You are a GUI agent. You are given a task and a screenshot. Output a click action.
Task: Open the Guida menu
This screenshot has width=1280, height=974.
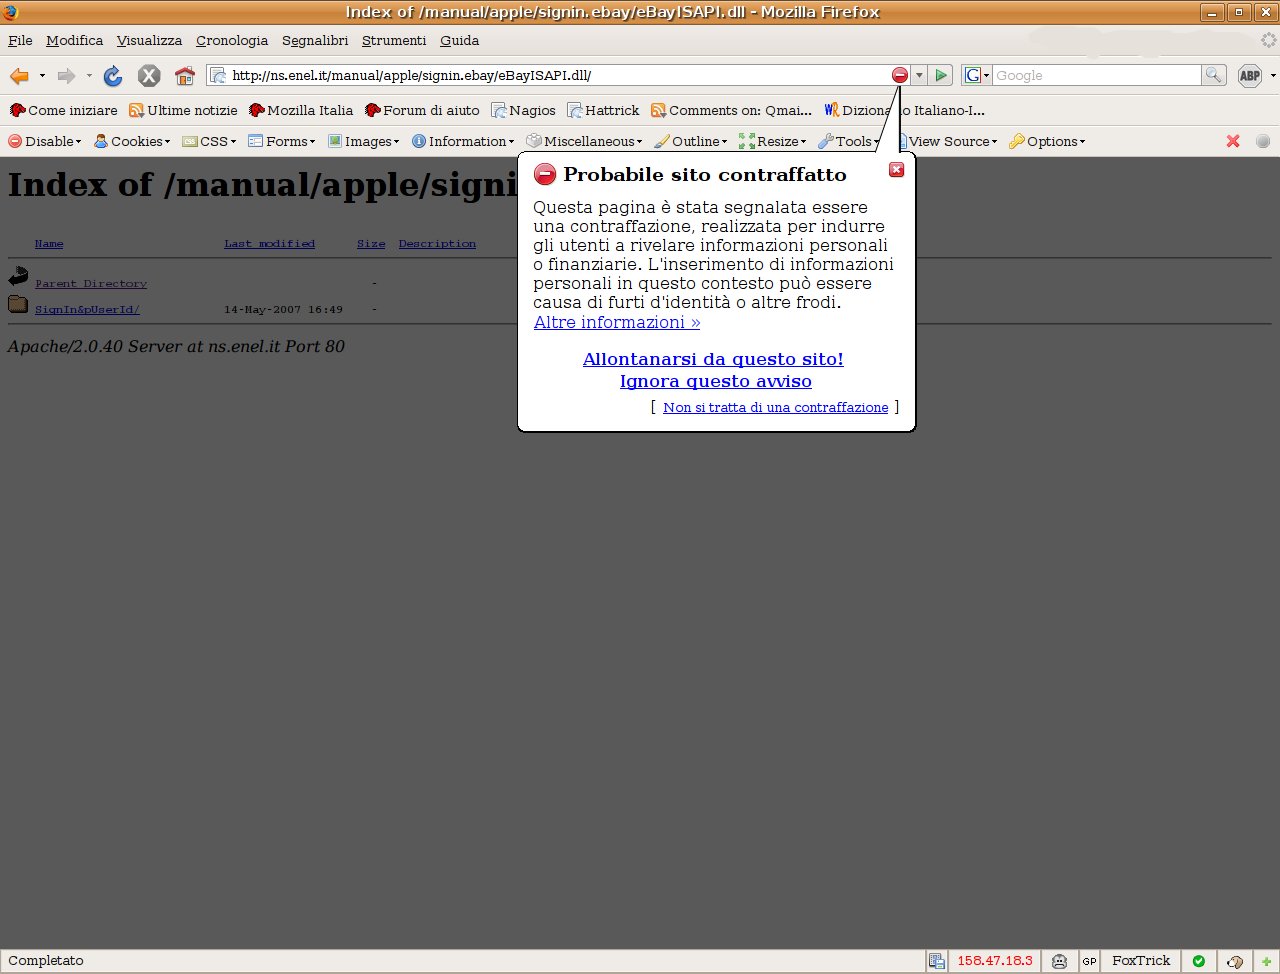[x=460, y=40]
